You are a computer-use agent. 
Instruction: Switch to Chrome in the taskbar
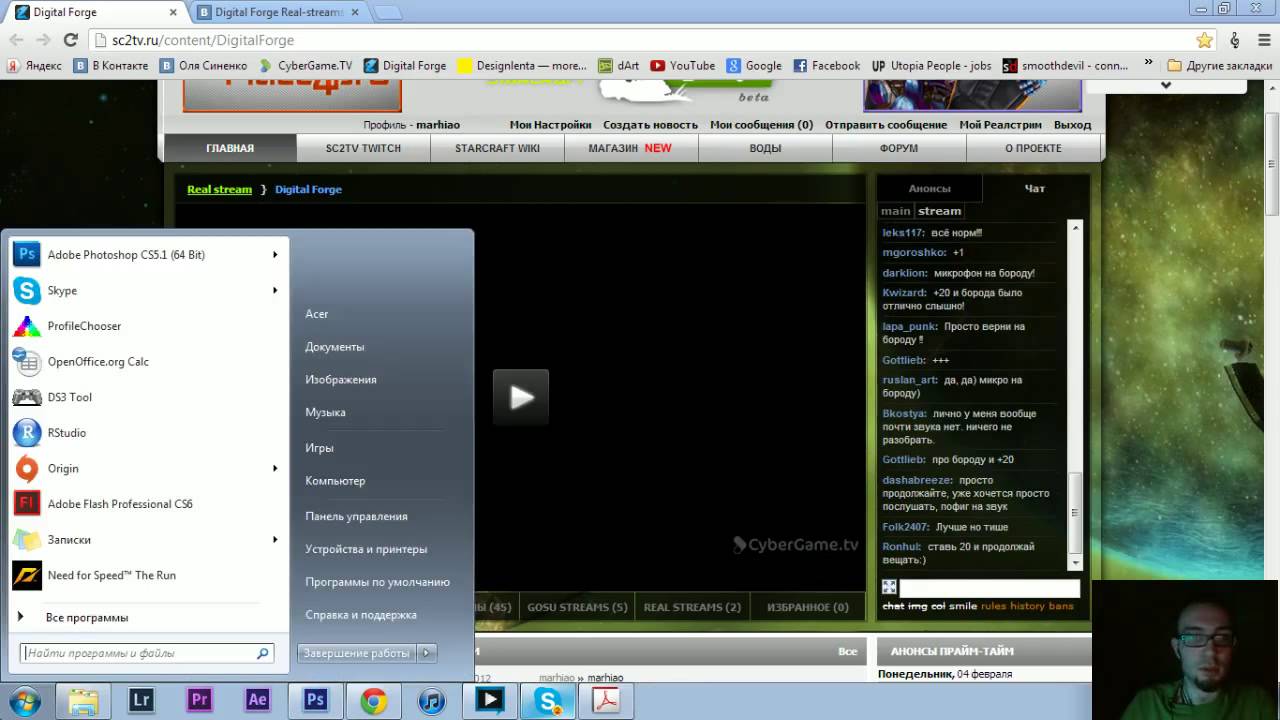tap(373, 701)
